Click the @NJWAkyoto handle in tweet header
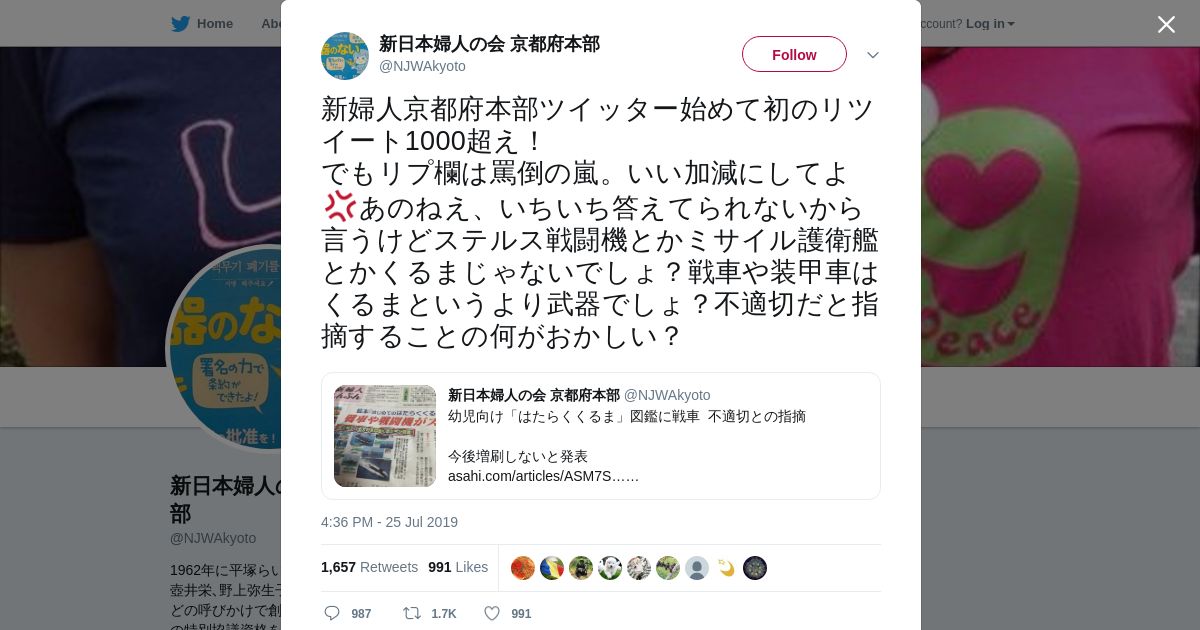 422,66
